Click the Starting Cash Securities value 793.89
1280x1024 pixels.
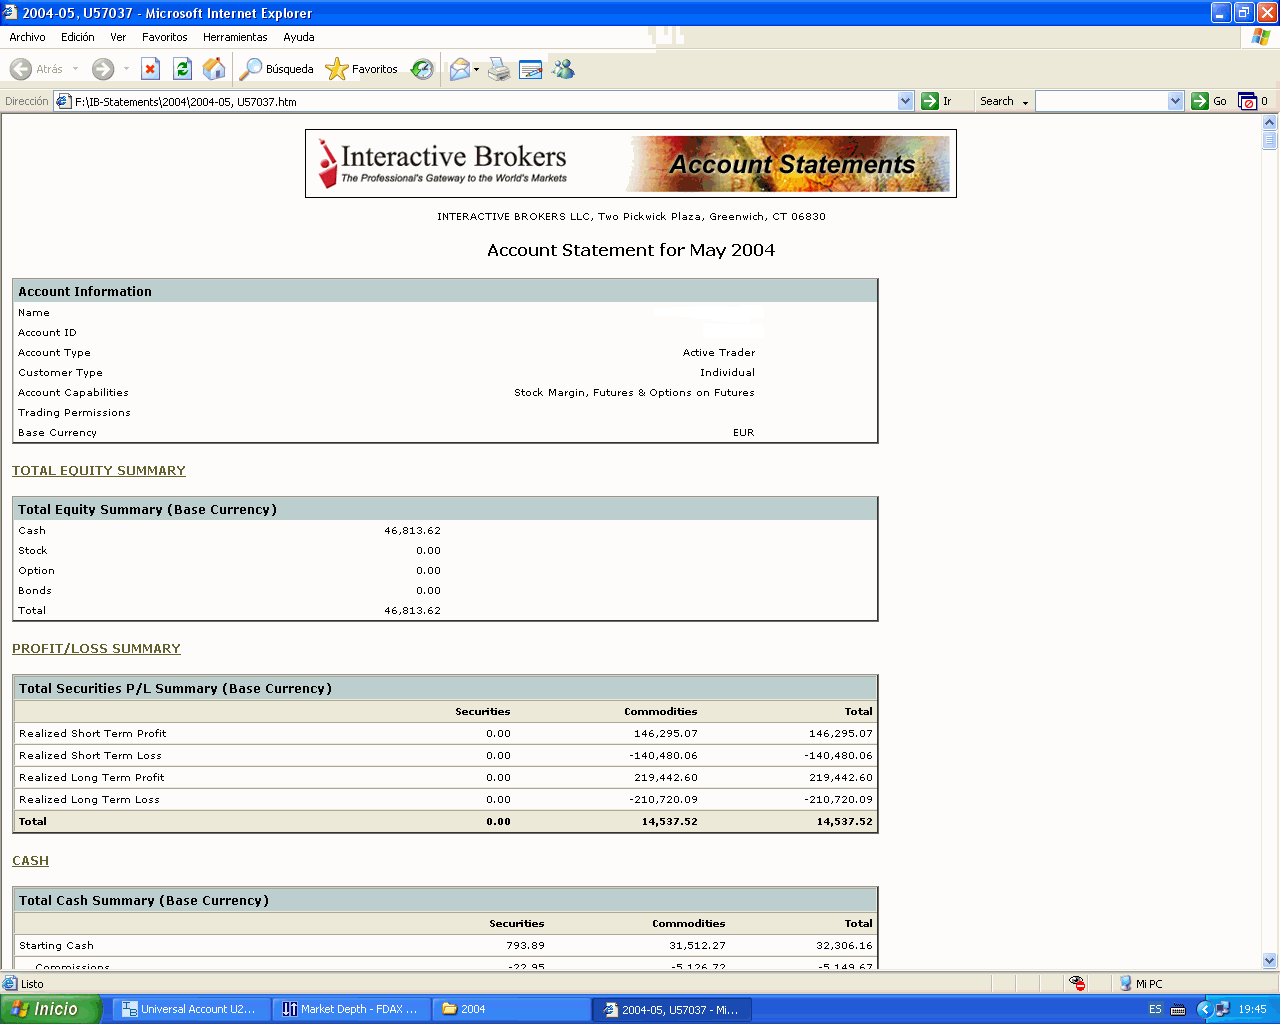pyautogui.click(x=525, y=946)
